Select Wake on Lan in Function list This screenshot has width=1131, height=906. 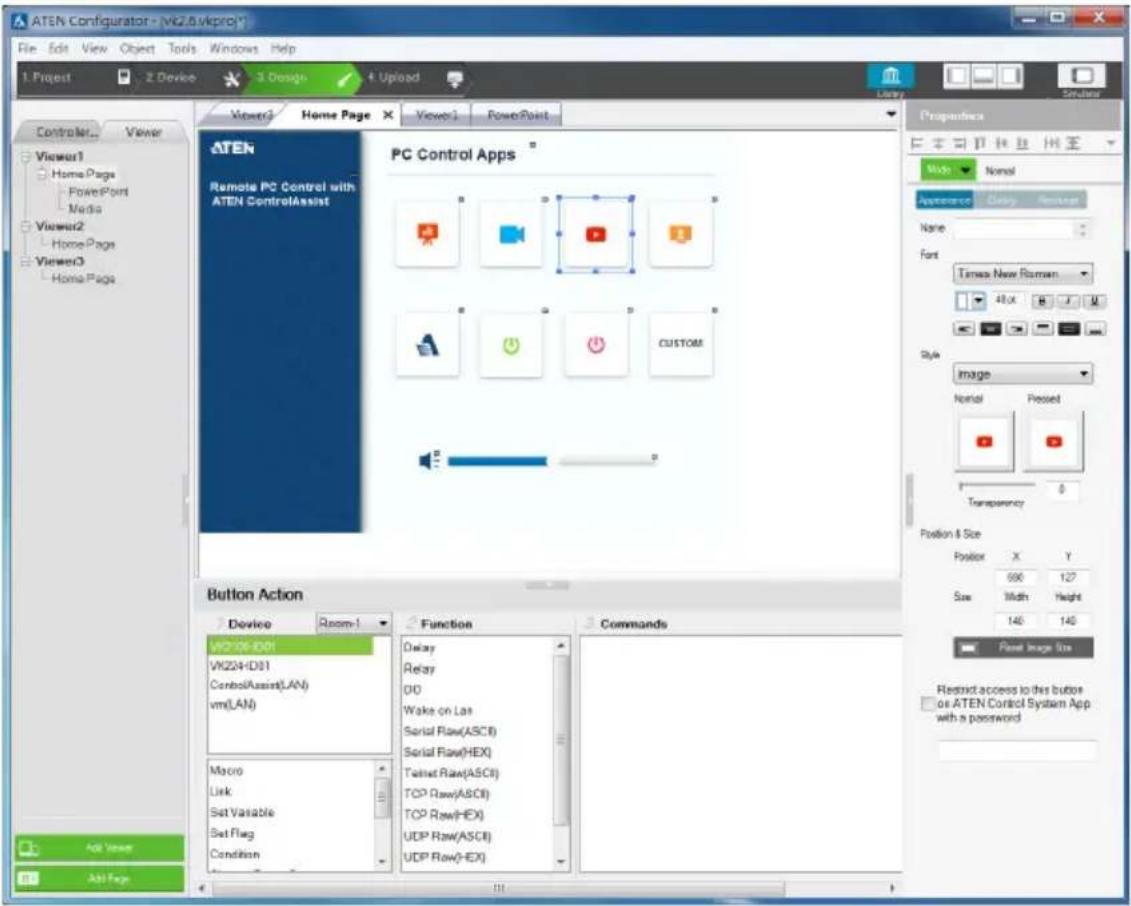[438, 711]
